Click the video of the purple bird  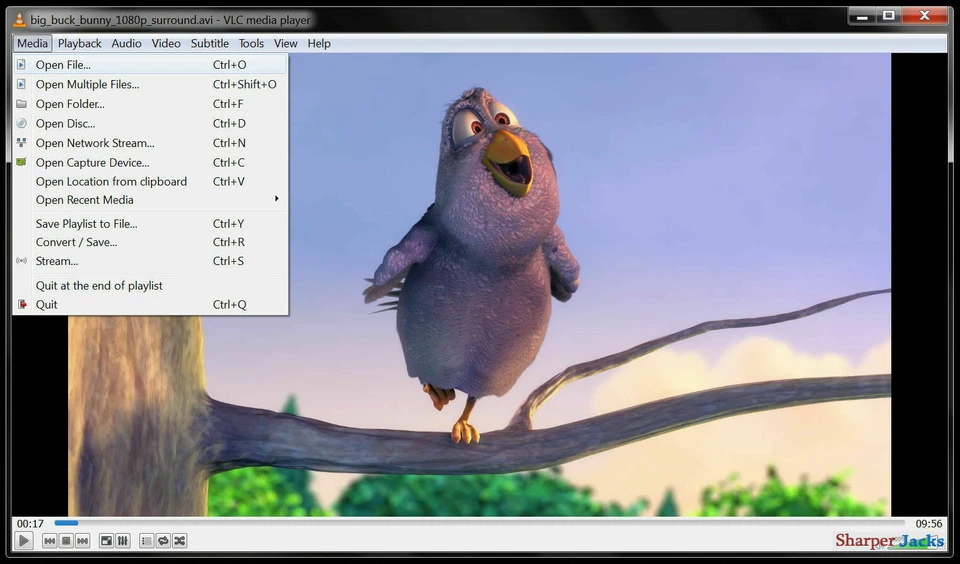(x=480, y=284)
